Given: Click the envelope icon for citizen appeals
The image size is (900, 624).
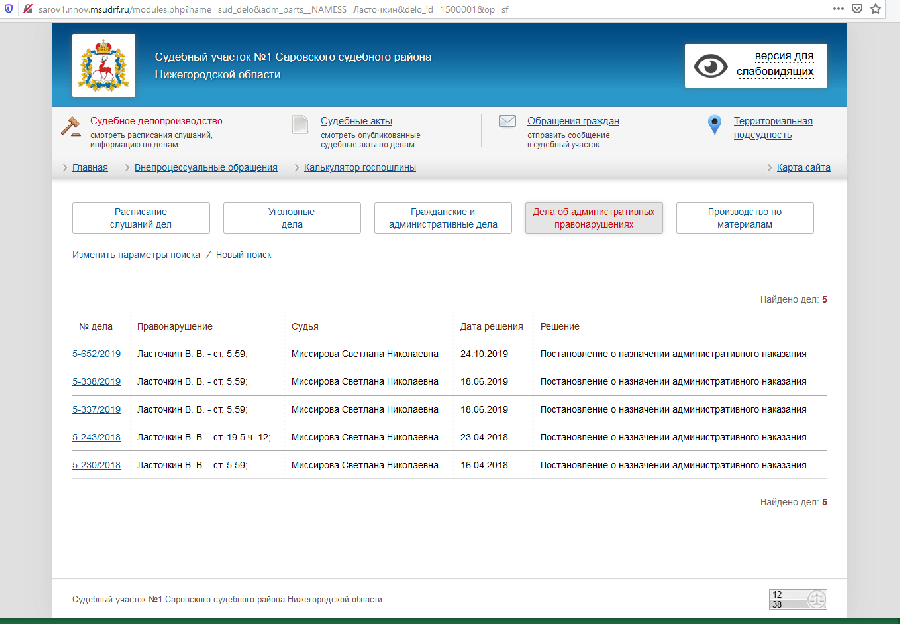Looking at the screenshot, I should (507, 121).
